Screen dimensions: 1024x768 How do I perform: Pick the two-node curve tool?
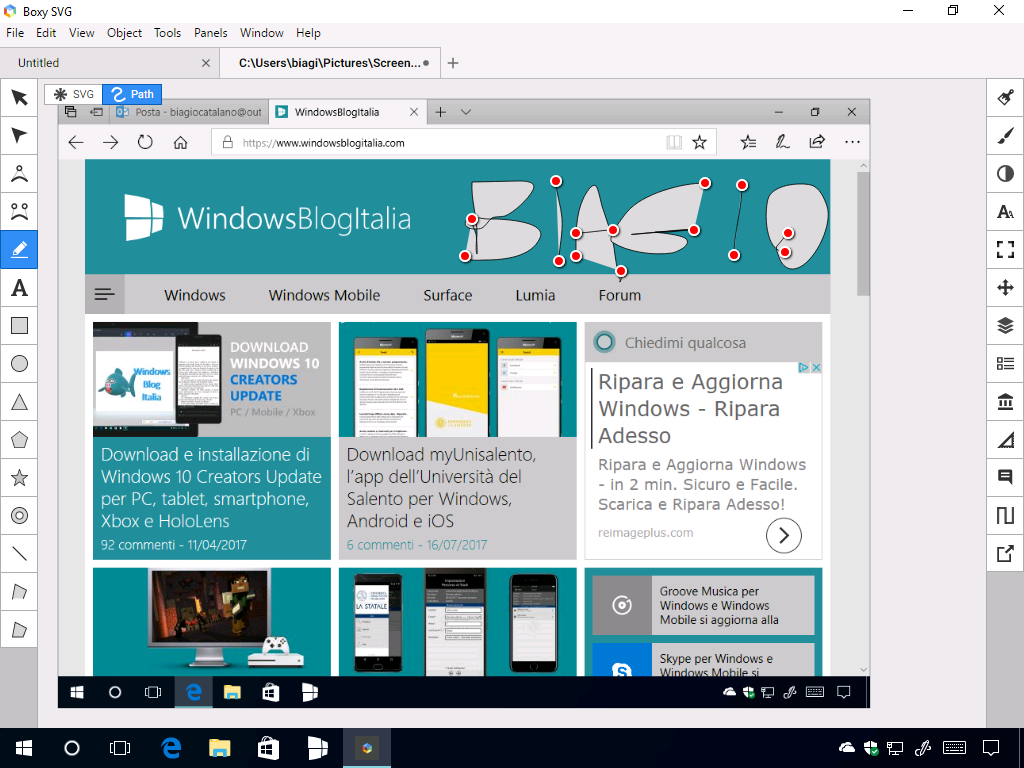(20, 212)
